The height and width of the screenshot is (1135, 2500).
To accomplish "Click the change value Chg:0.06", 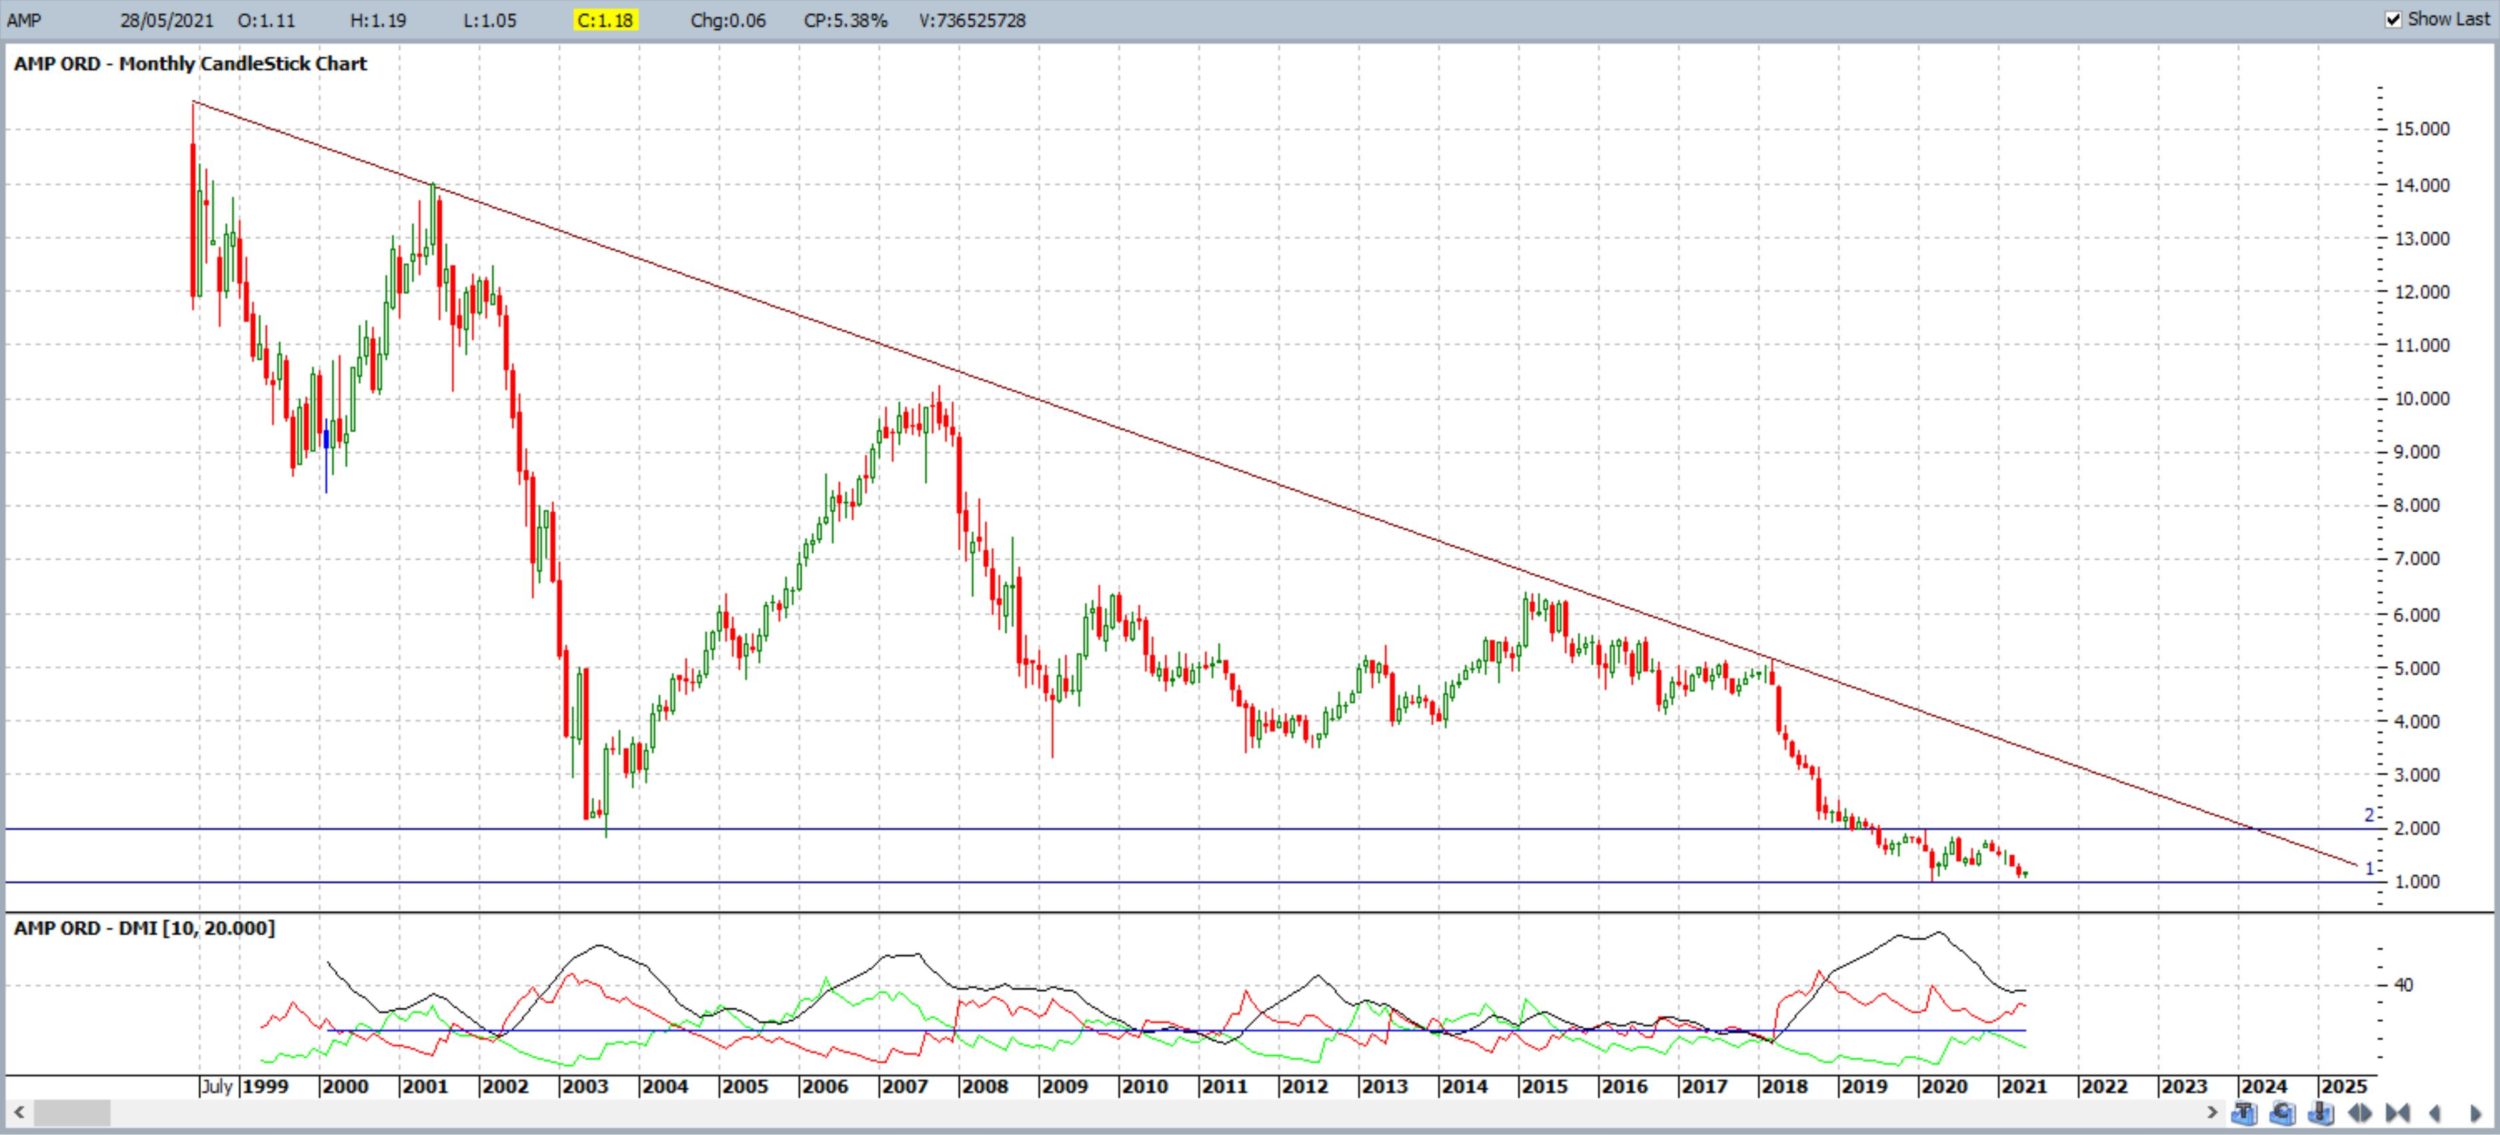I will (x=728, y=20).
